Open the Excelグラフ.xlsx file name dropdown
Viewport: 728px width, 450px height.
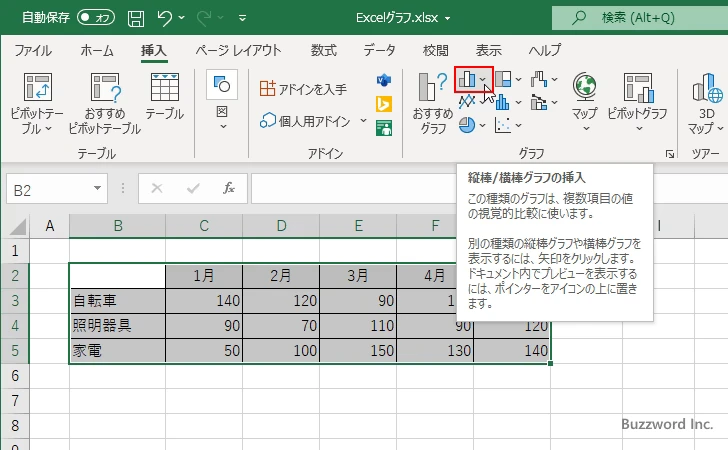pyautogui.click(x=448, y=19)
